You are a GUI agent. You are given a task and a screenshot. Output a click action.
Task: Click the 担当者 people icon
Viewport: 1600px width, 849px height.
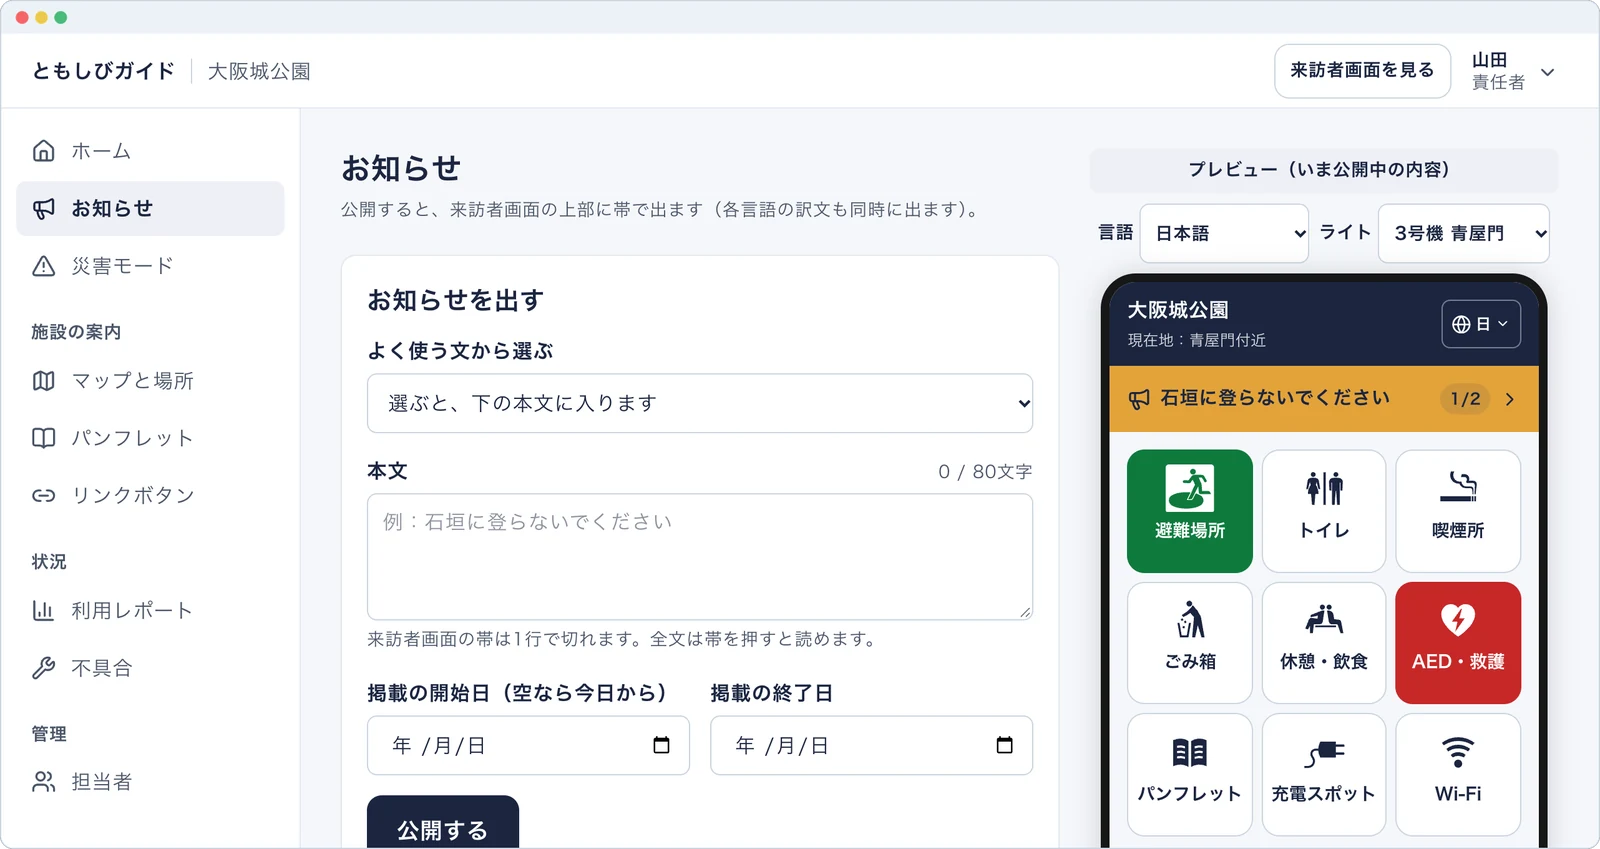pos(43,782)
